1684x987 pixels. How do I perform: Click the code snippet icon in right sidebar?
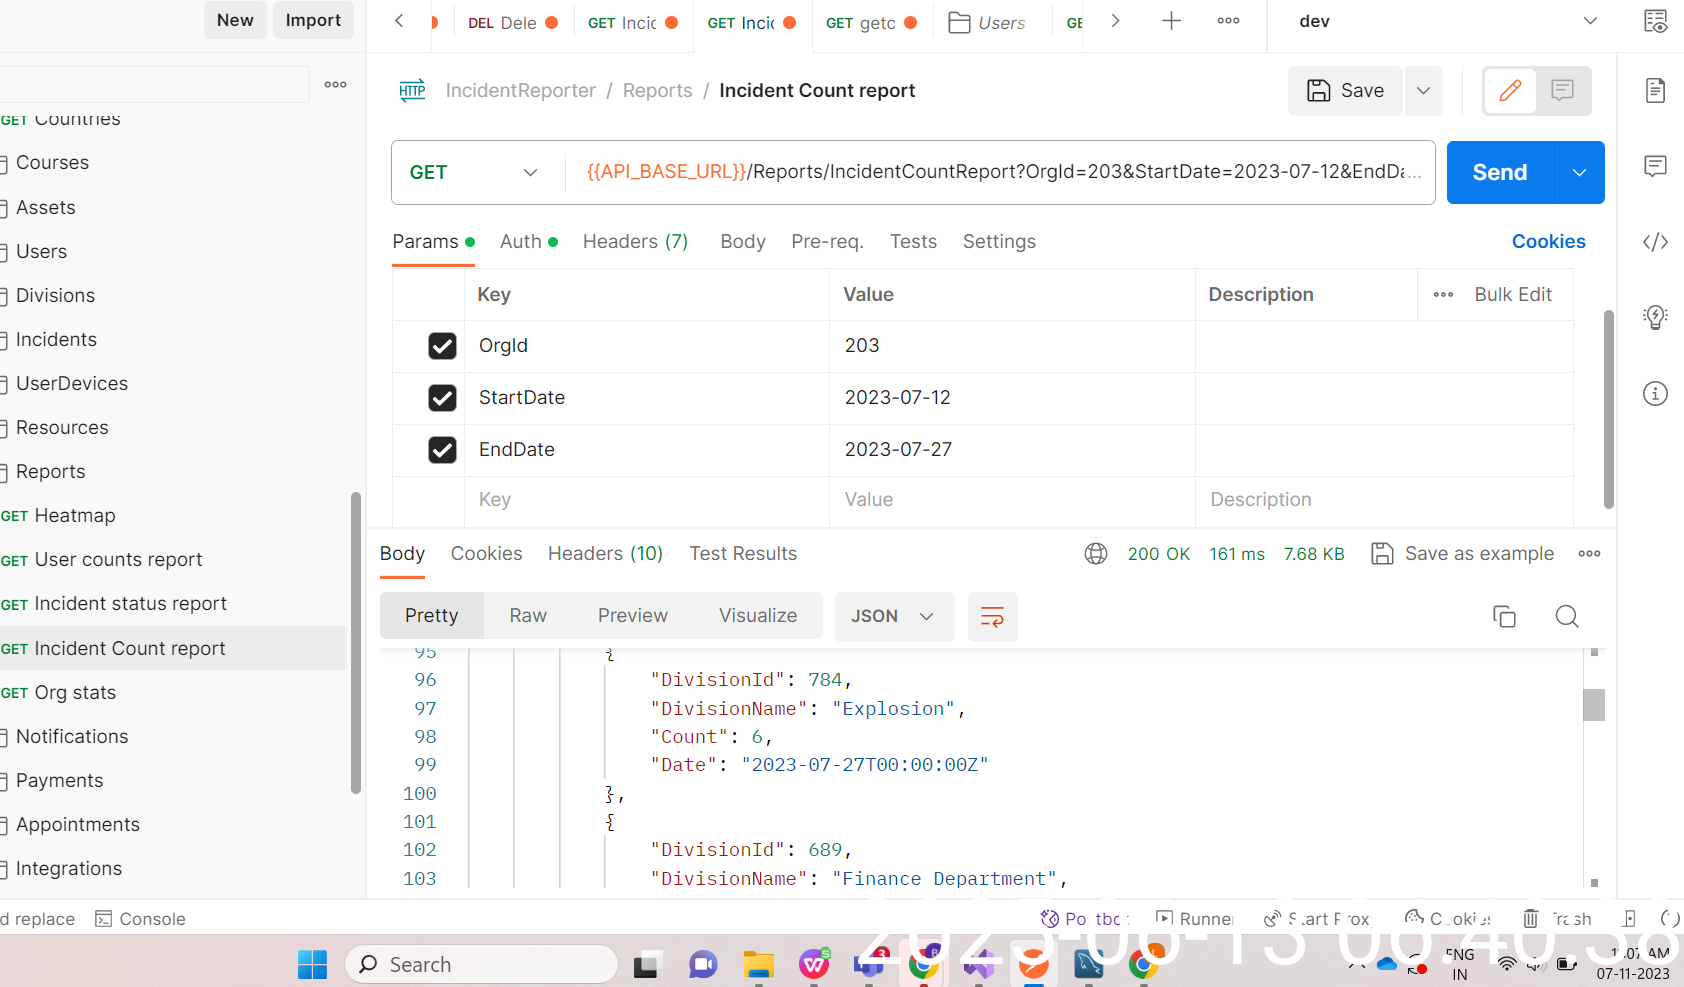(1655, 242)
